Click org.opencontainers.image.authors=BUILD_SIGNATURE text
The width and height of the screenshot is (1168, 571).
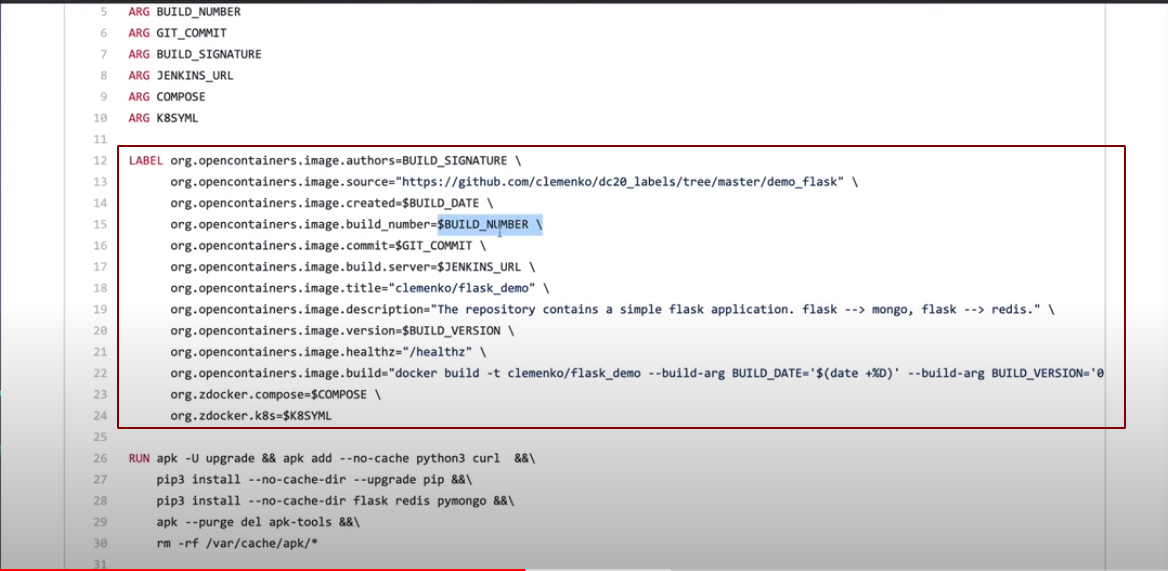pos(339,161)
